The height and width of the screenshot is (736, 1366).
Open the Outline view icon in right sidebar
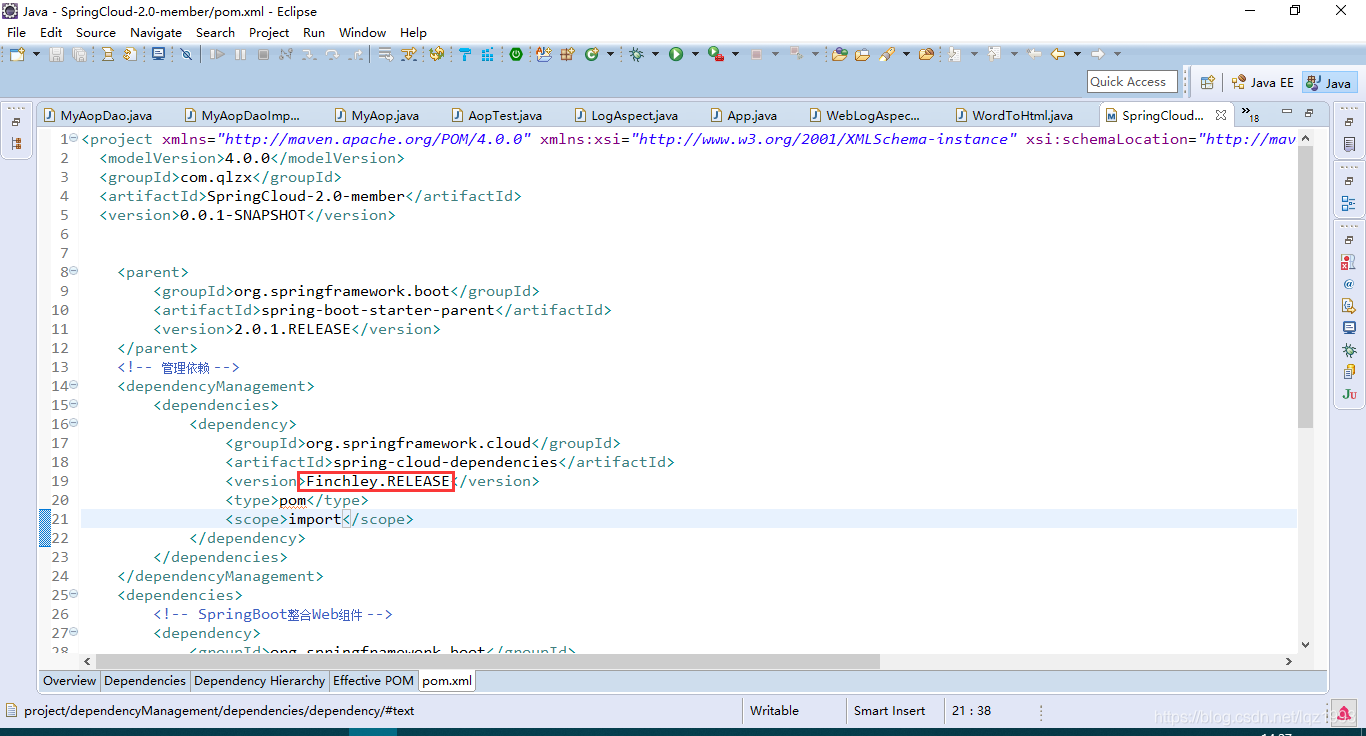1349,203
